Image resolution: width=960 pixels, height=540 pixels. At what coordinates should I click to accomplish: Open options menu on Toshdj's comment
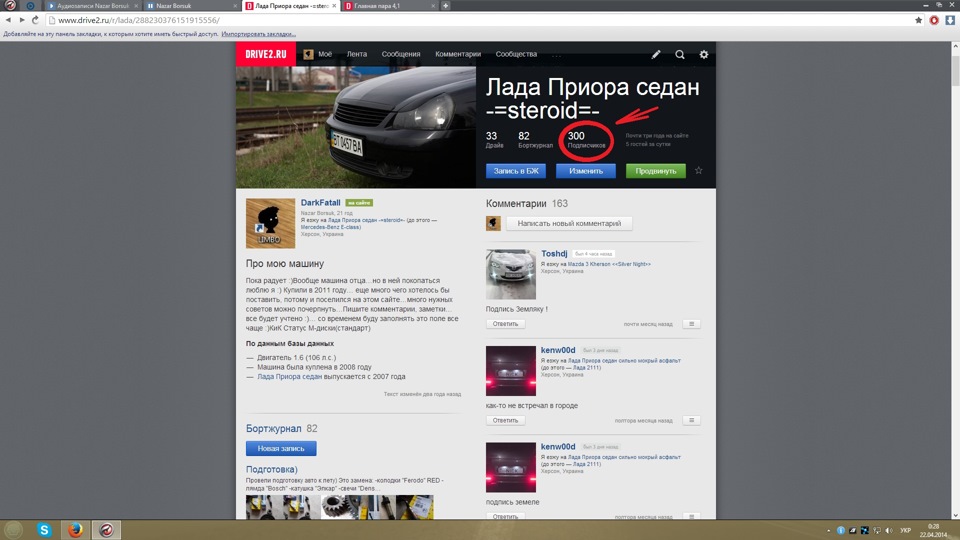[x=691, y=324]
